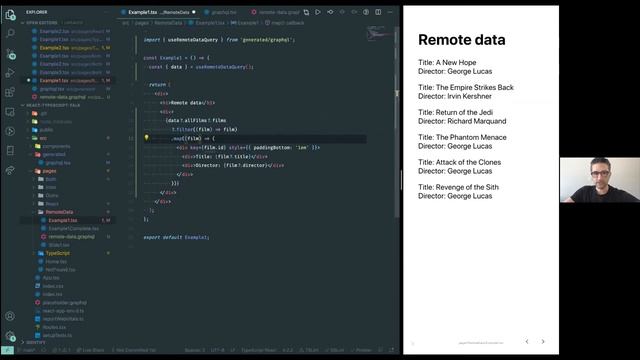Open App.tsx in file tree
This screenshot has width=640, height=360.
[51, 278]
